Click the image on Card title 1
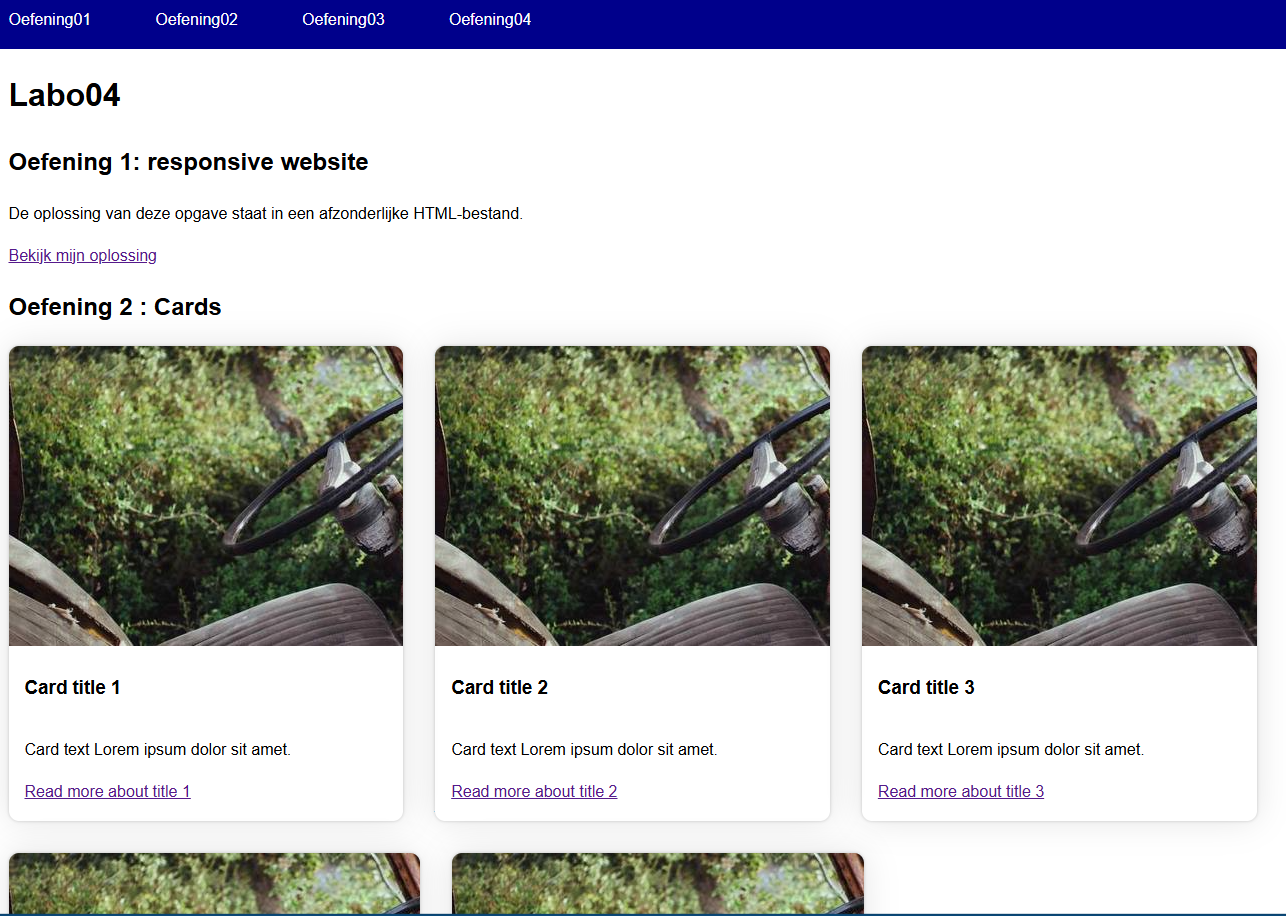Screen dimensions: 1286x916 point(206,496)
